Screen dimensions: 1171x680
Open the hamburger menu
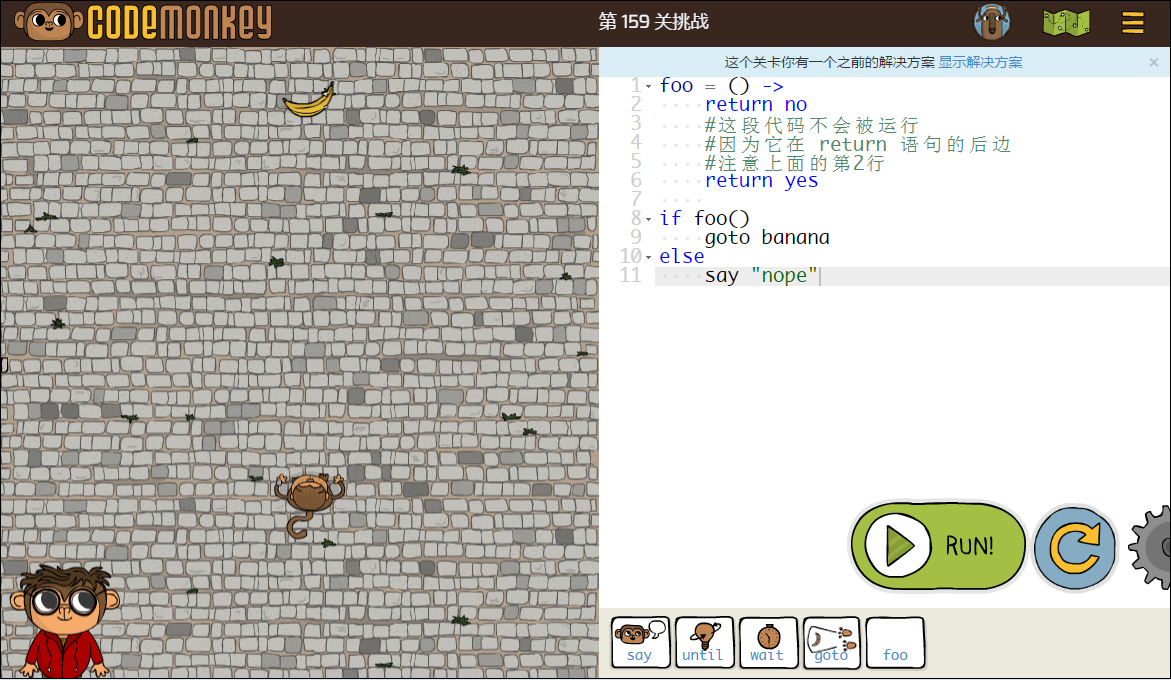[1132, 22]
